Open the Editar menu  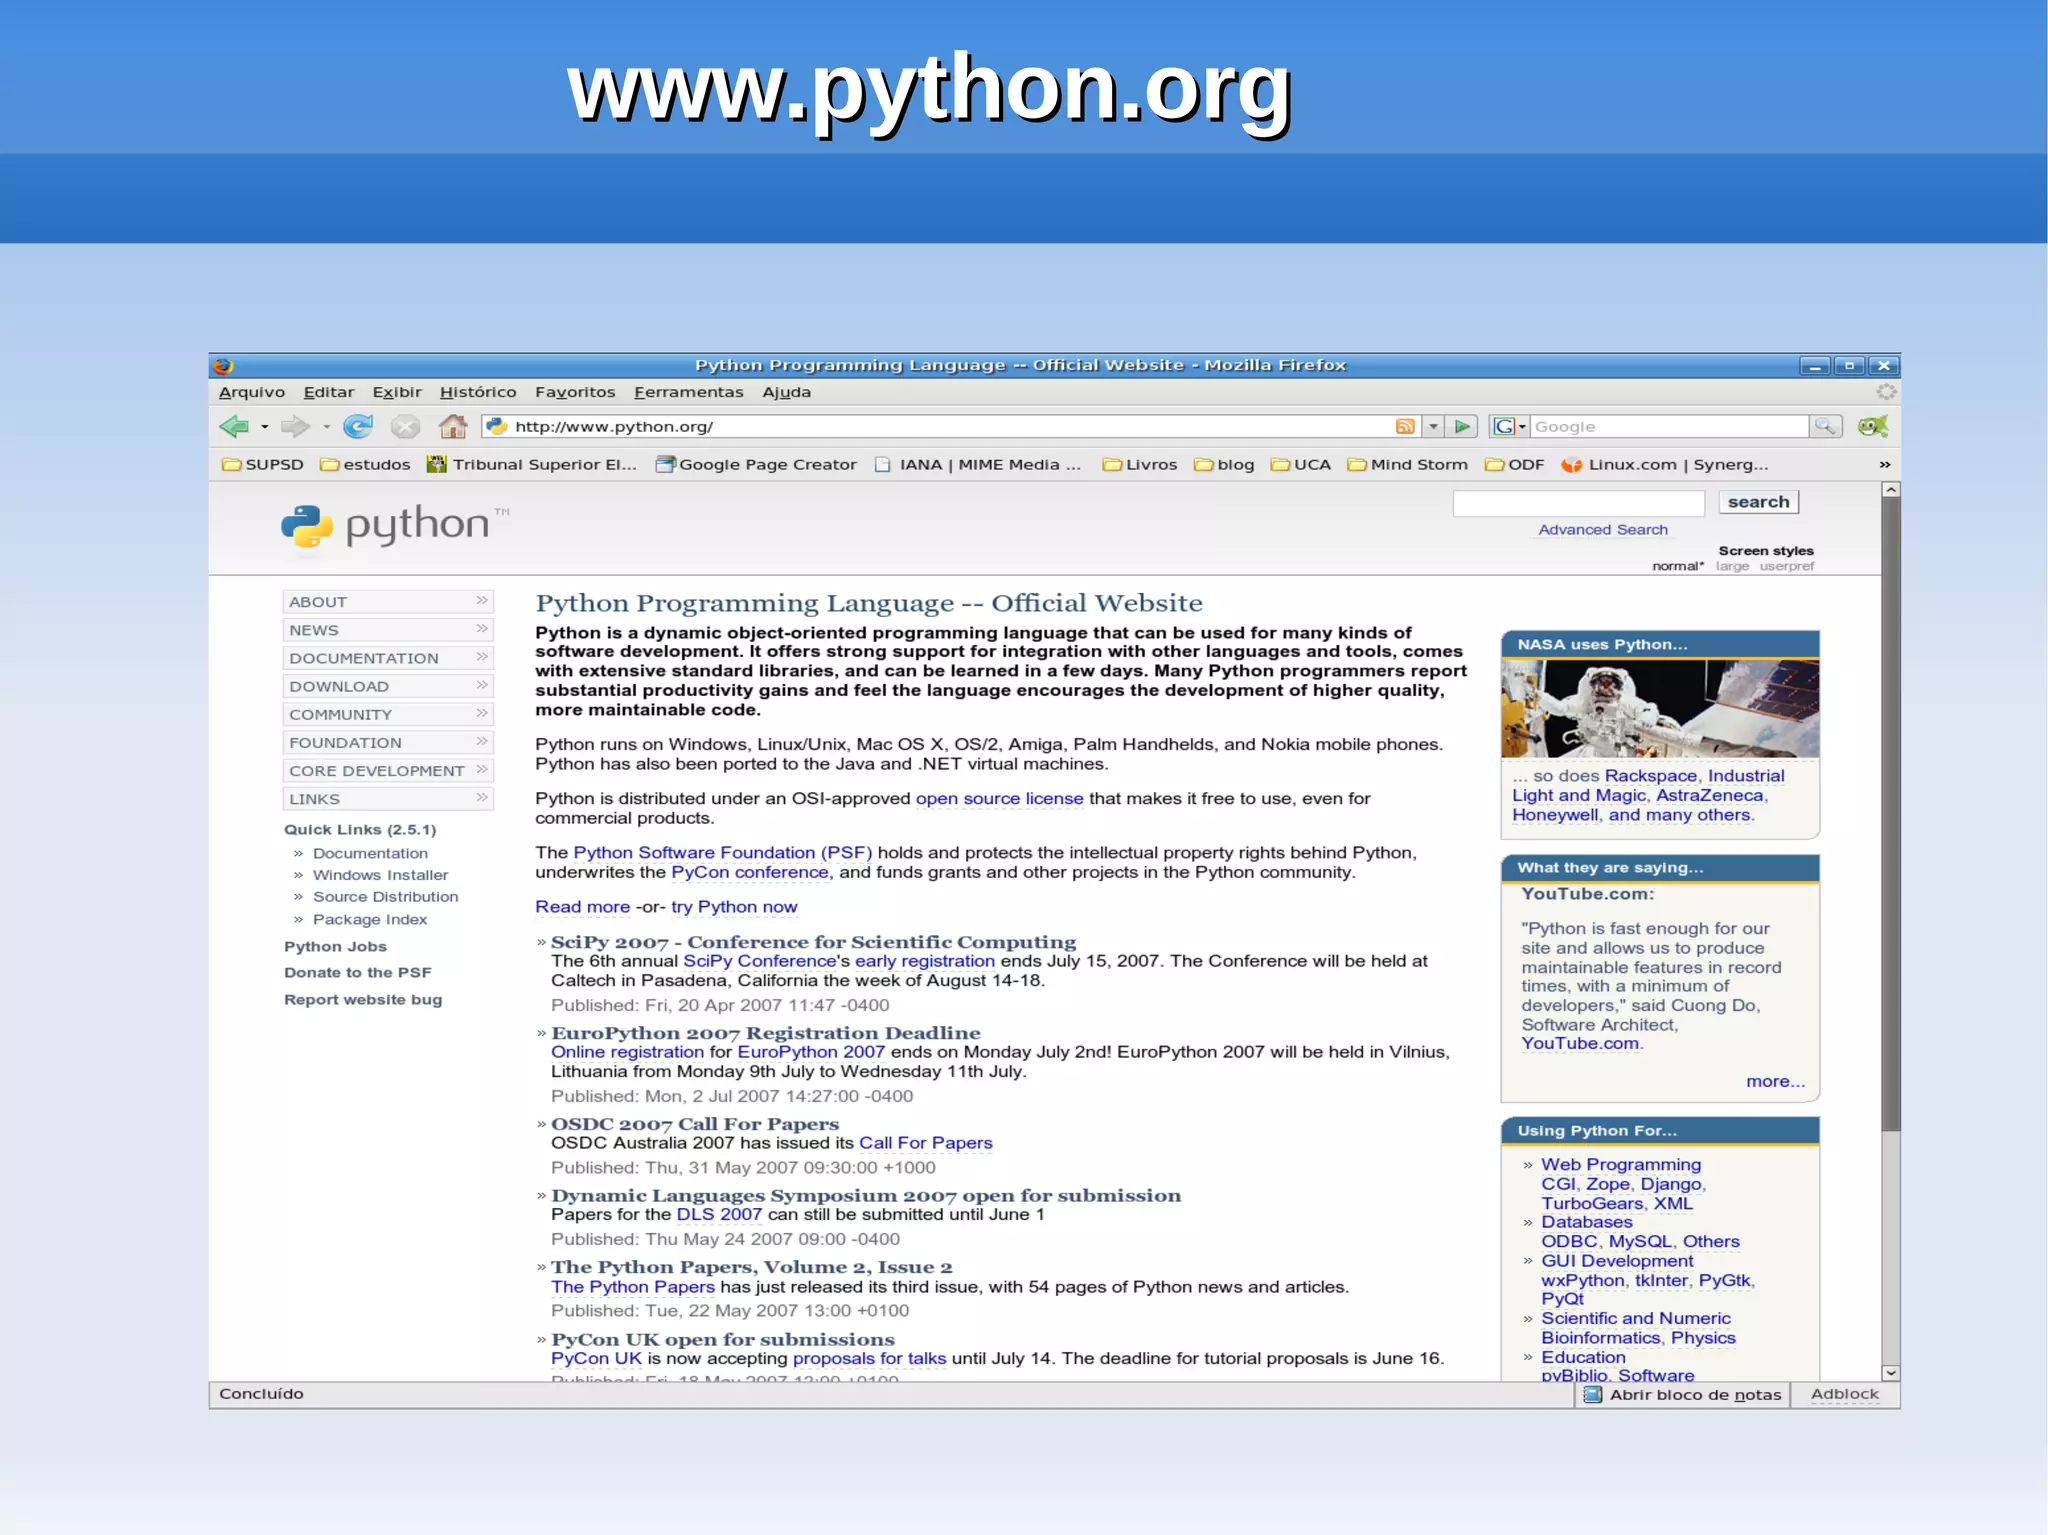tap(329, 392)
